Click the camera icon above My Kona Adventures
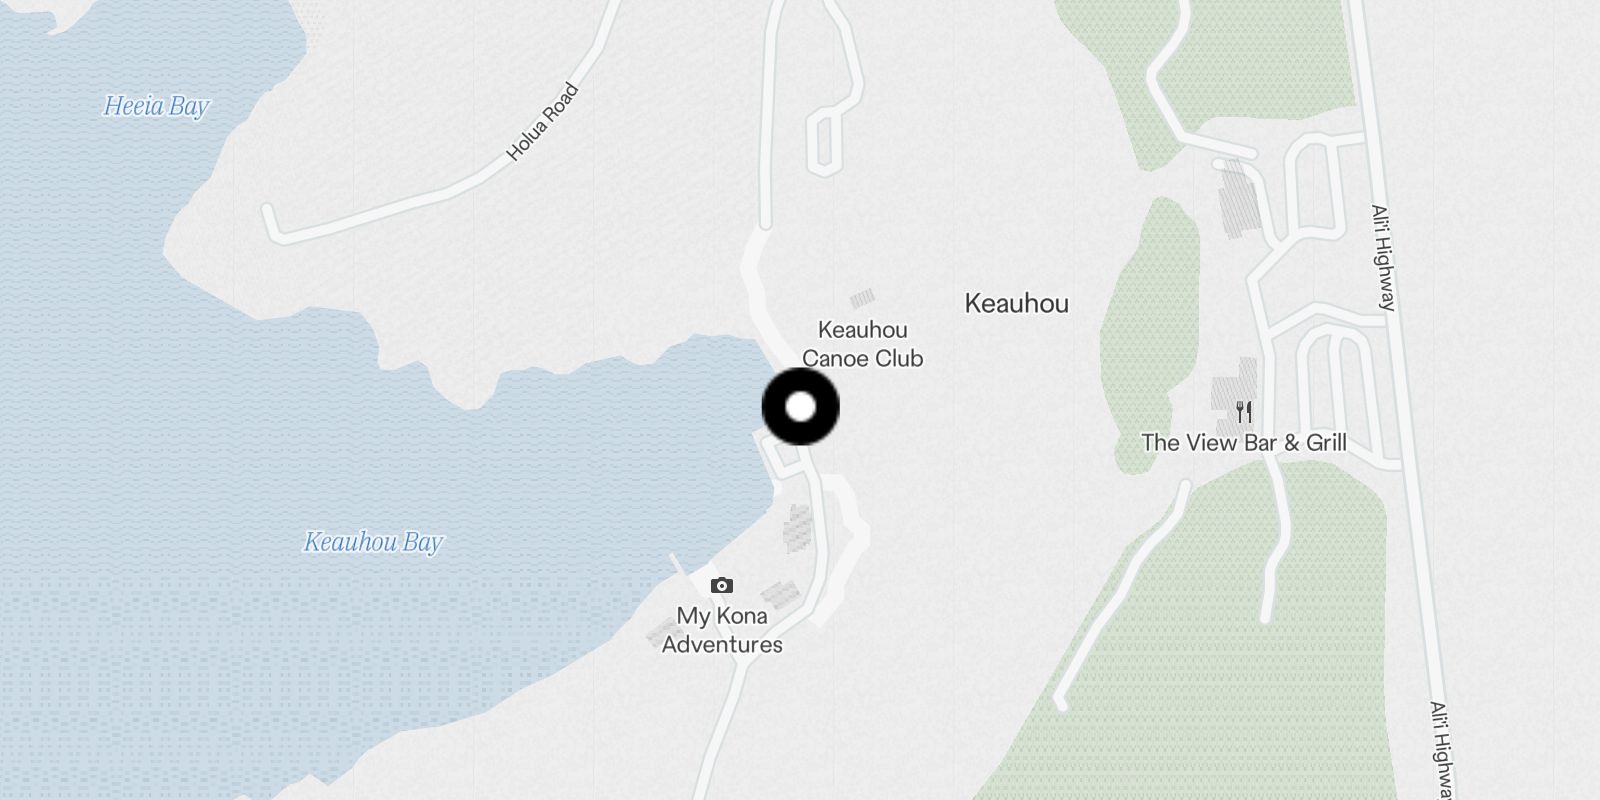The width and height of the screenshot is (1600, 800). coord(722,585)
